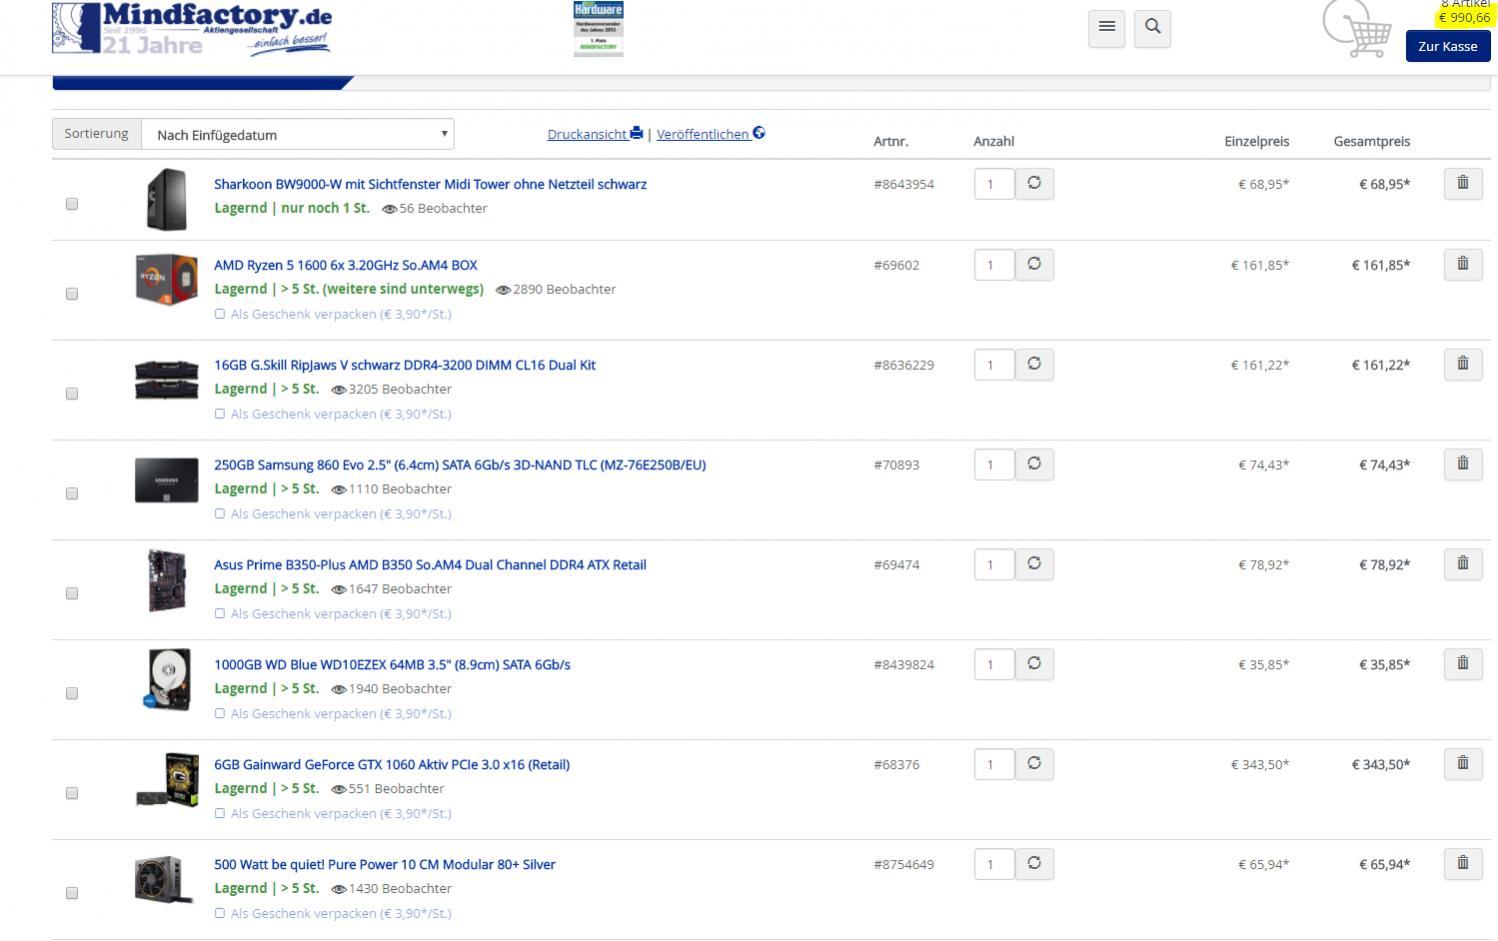1498x941 pixels.
Task: Remove be quiet! Pure Power 10 item
Action: (1462, 864)
